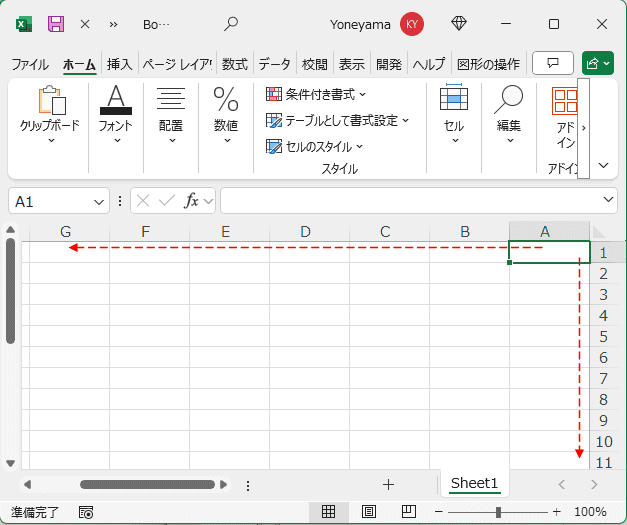Screen dimensions: 627x525
Task: Click the Save icon in title bar
Action: click(56, 23)
